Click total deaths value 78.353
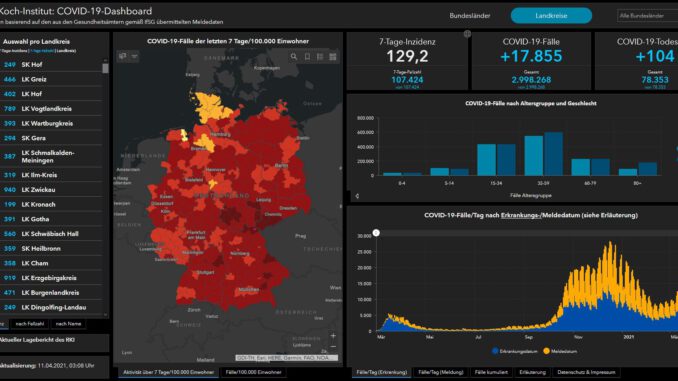 click(x=655, y=80)
